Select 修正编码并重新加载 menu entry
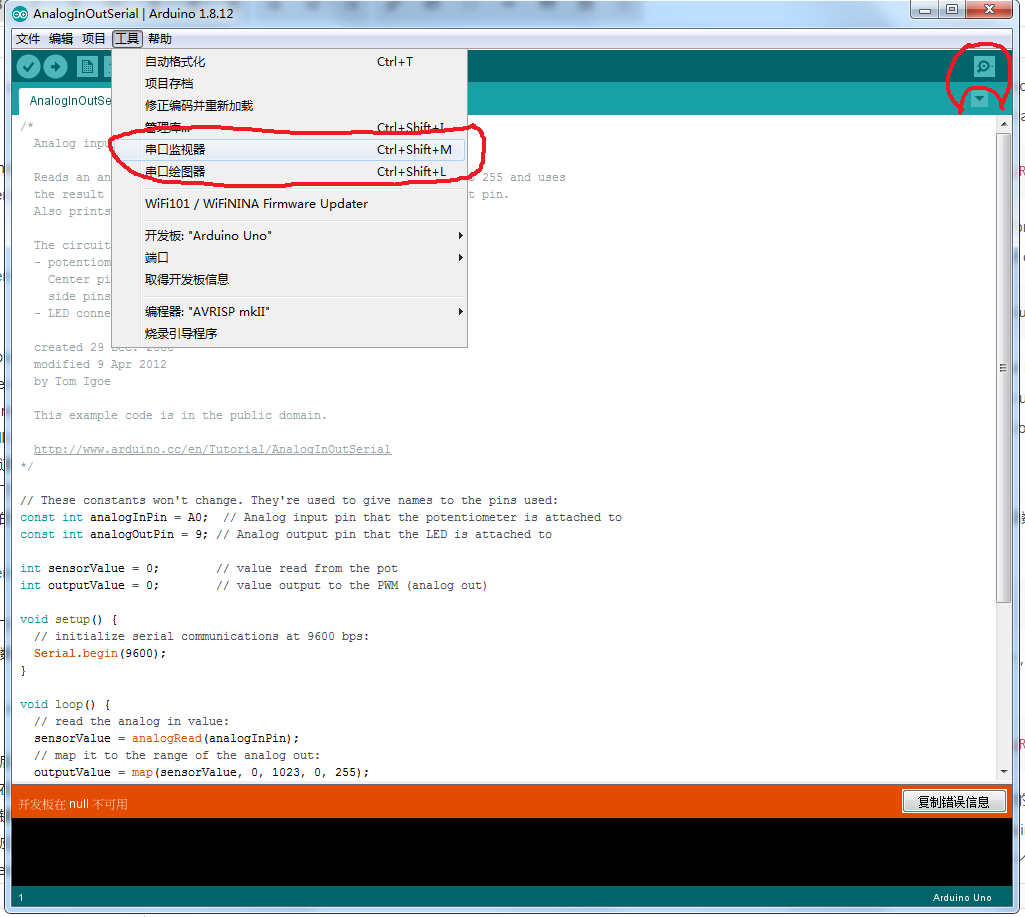This screenshot has height=917, width=1025. [290, 106]
